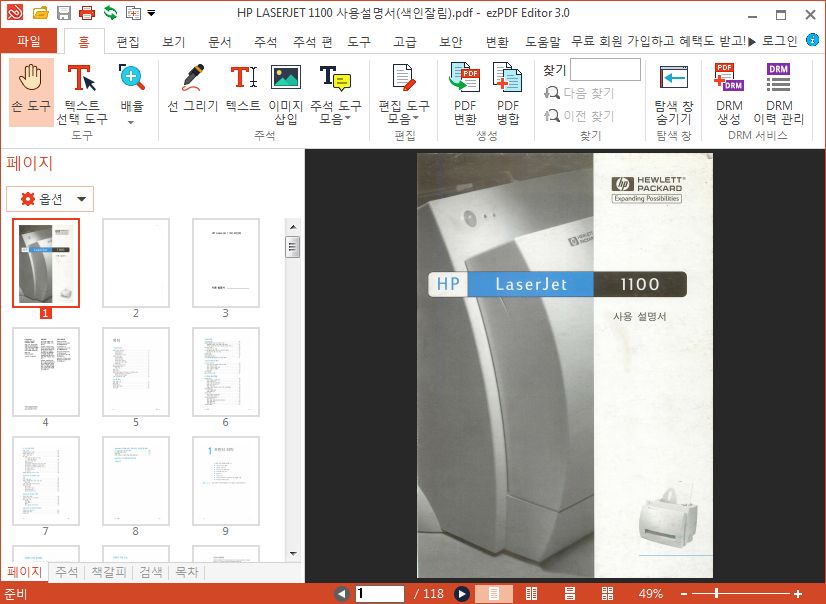The width and height of the screenshot is (826, 604).
Task: Click the zoom slider handle
Action: tap(716, 594)
